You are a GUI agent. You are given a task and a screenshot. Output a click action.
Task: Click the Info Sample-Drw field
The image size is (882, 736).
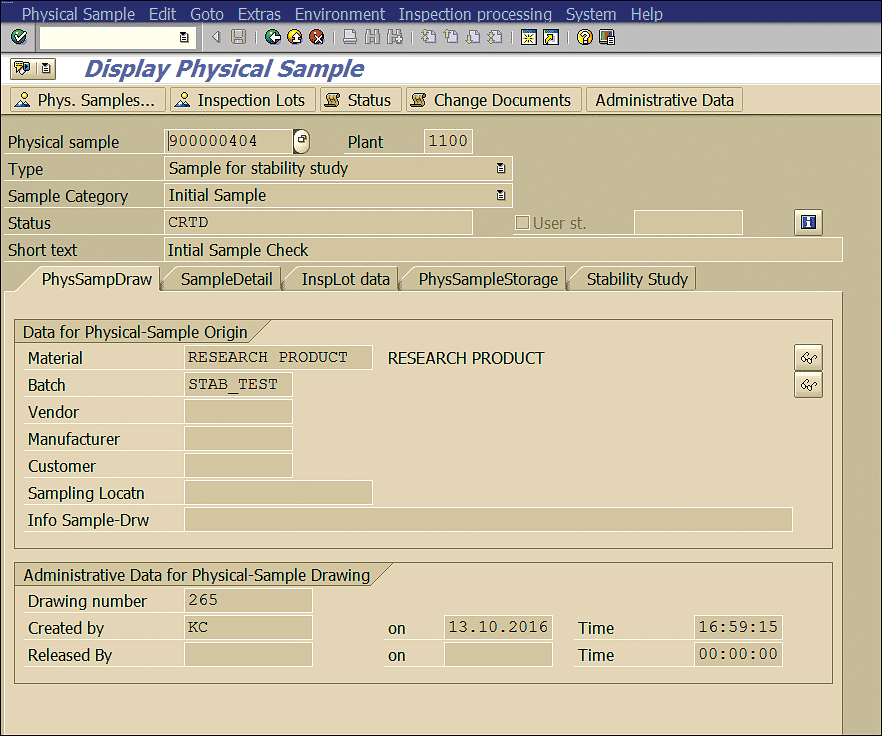488,519
